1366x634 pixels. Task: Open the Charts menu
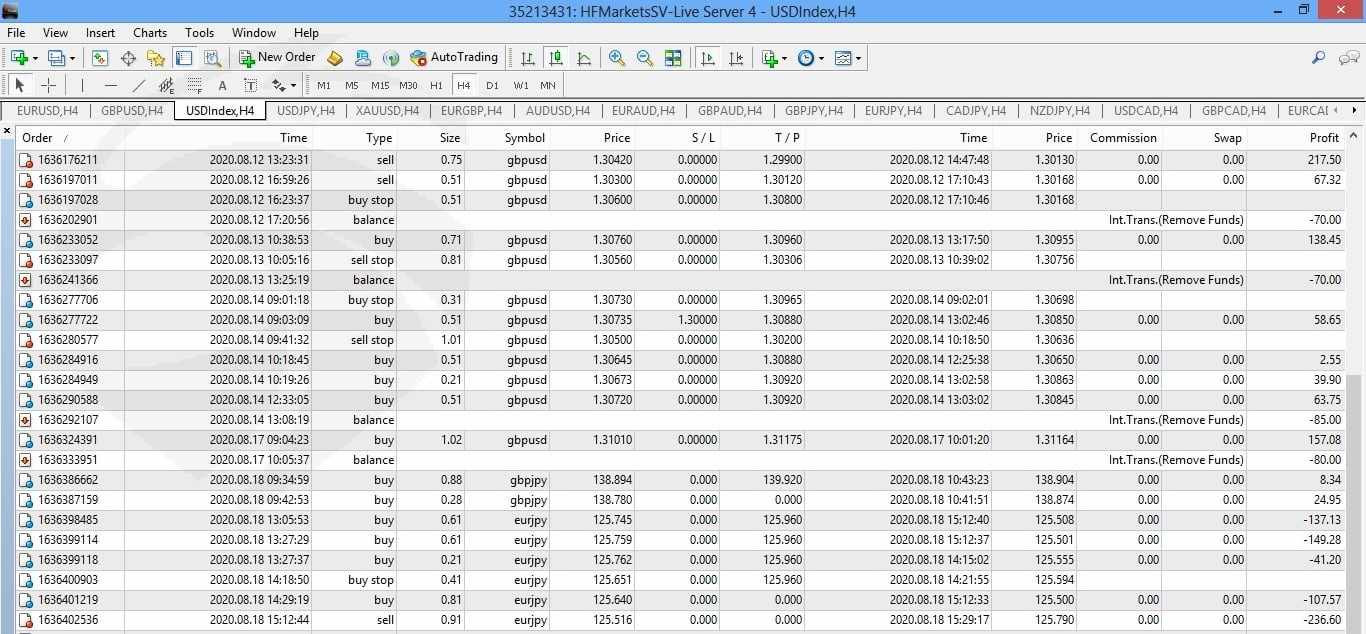pos(150,33)
